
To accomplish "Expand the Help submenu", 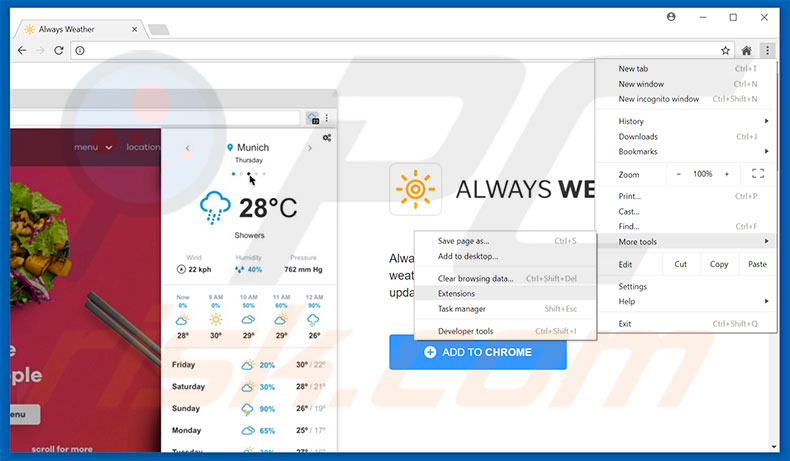I will (687, 301).
